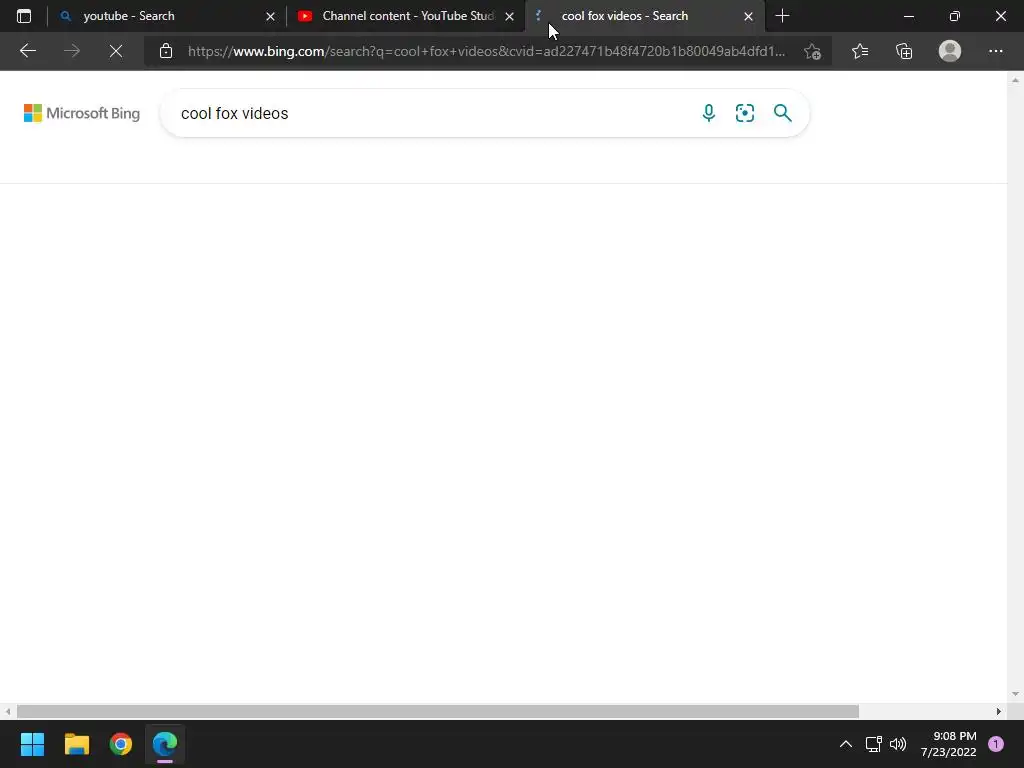Open volume control tray icon
This screenshot has width=1024, height=768.
(x=898, y=744)
